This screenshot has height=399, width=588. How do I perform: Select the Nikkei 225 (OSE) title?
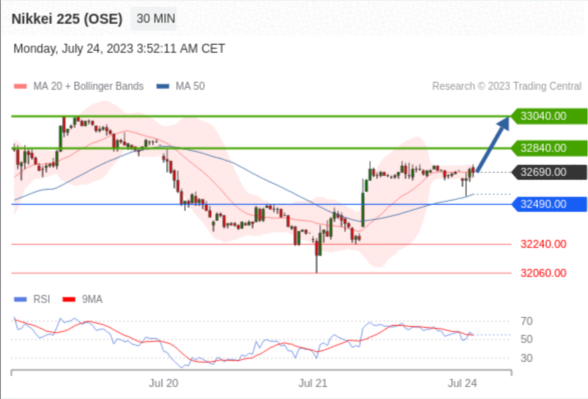coord(67,19)
